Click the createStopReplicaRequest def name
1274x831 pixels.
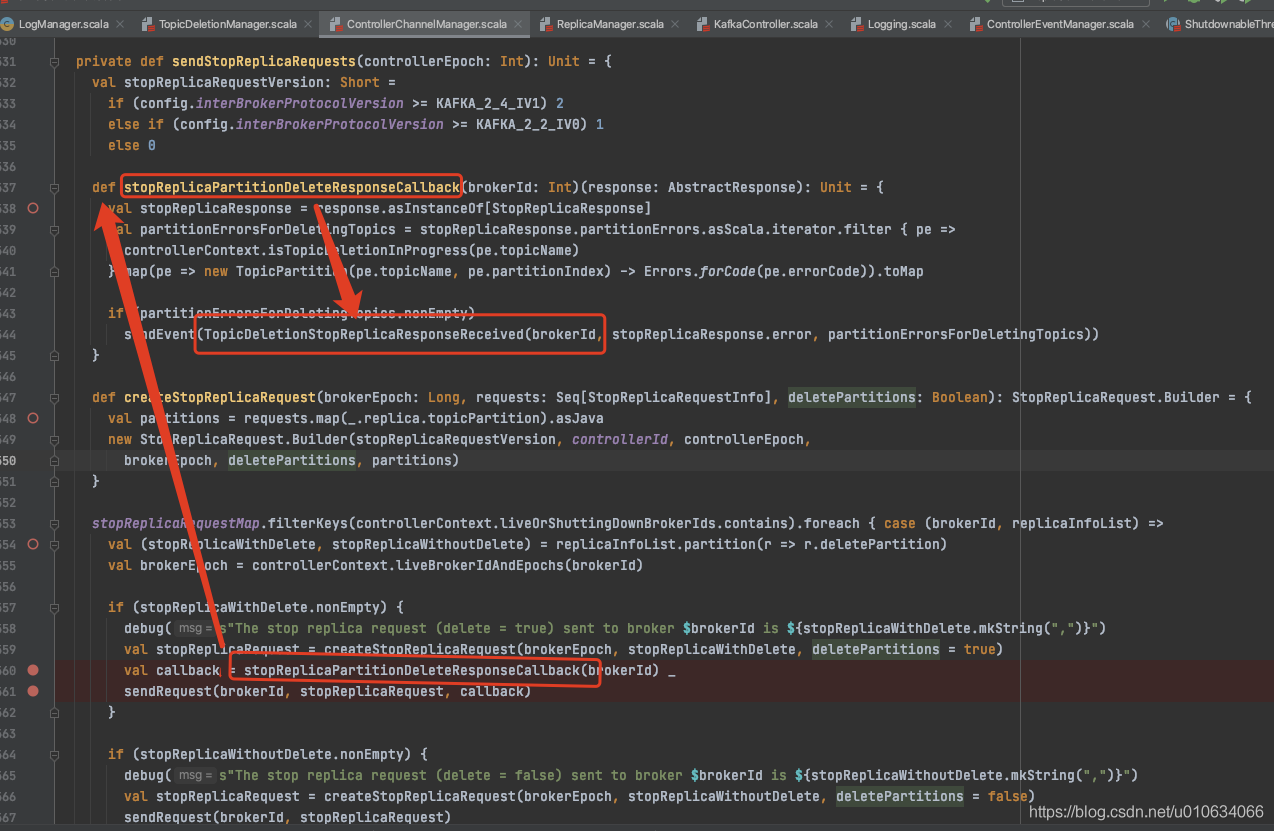point(220,397)
